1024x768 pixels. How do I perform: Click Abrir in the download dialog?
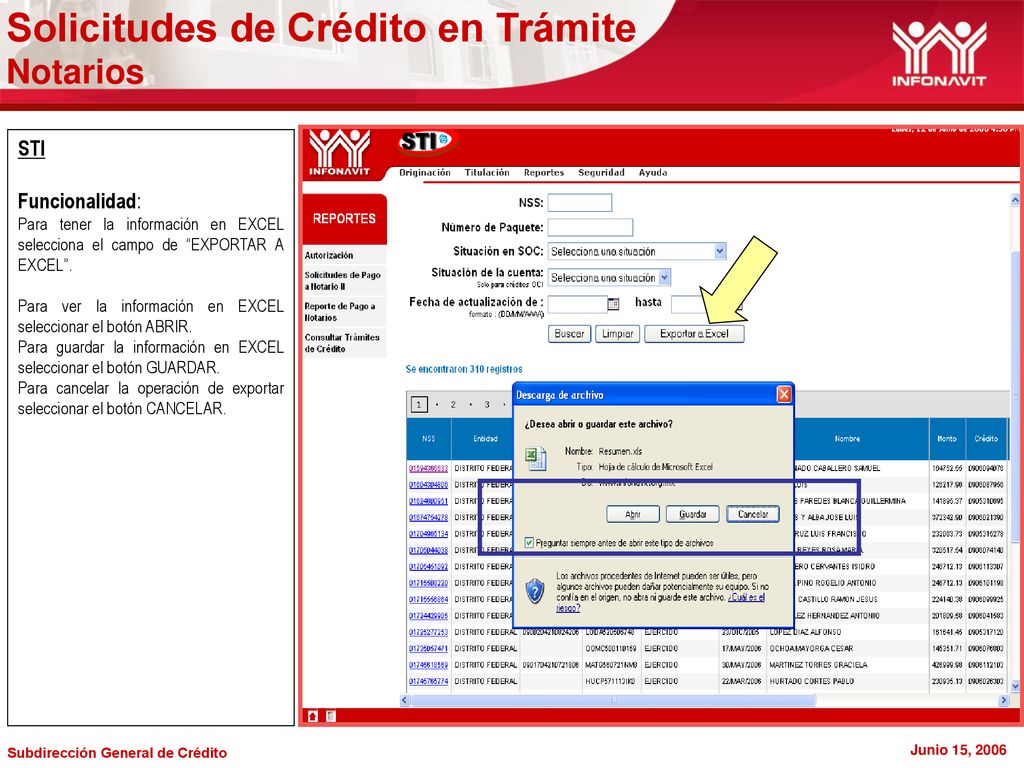(633, 514)
